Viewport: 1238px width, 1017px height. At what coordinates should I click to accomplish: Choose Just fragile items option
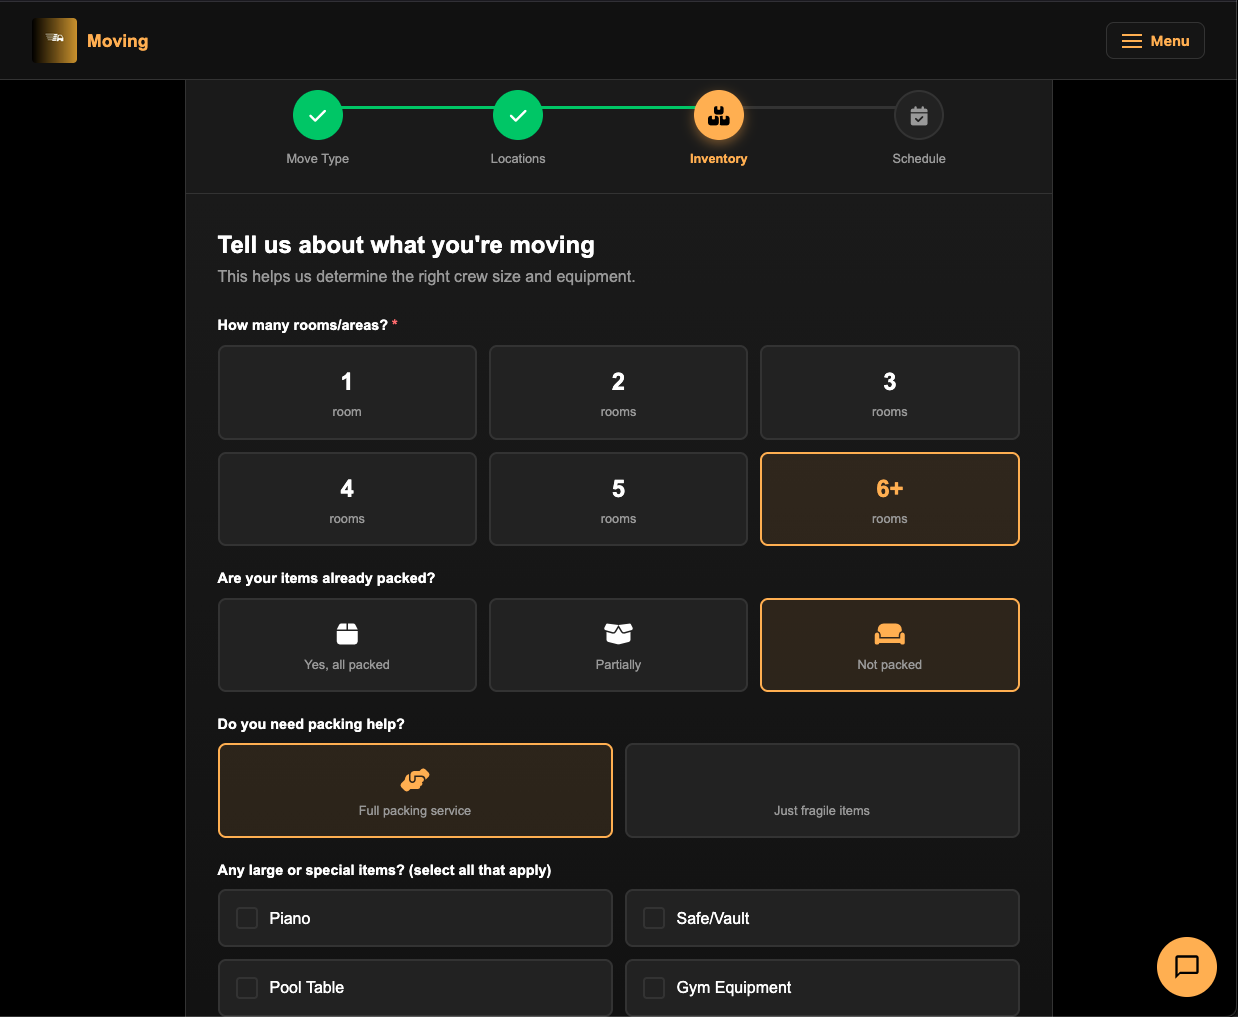822,790
